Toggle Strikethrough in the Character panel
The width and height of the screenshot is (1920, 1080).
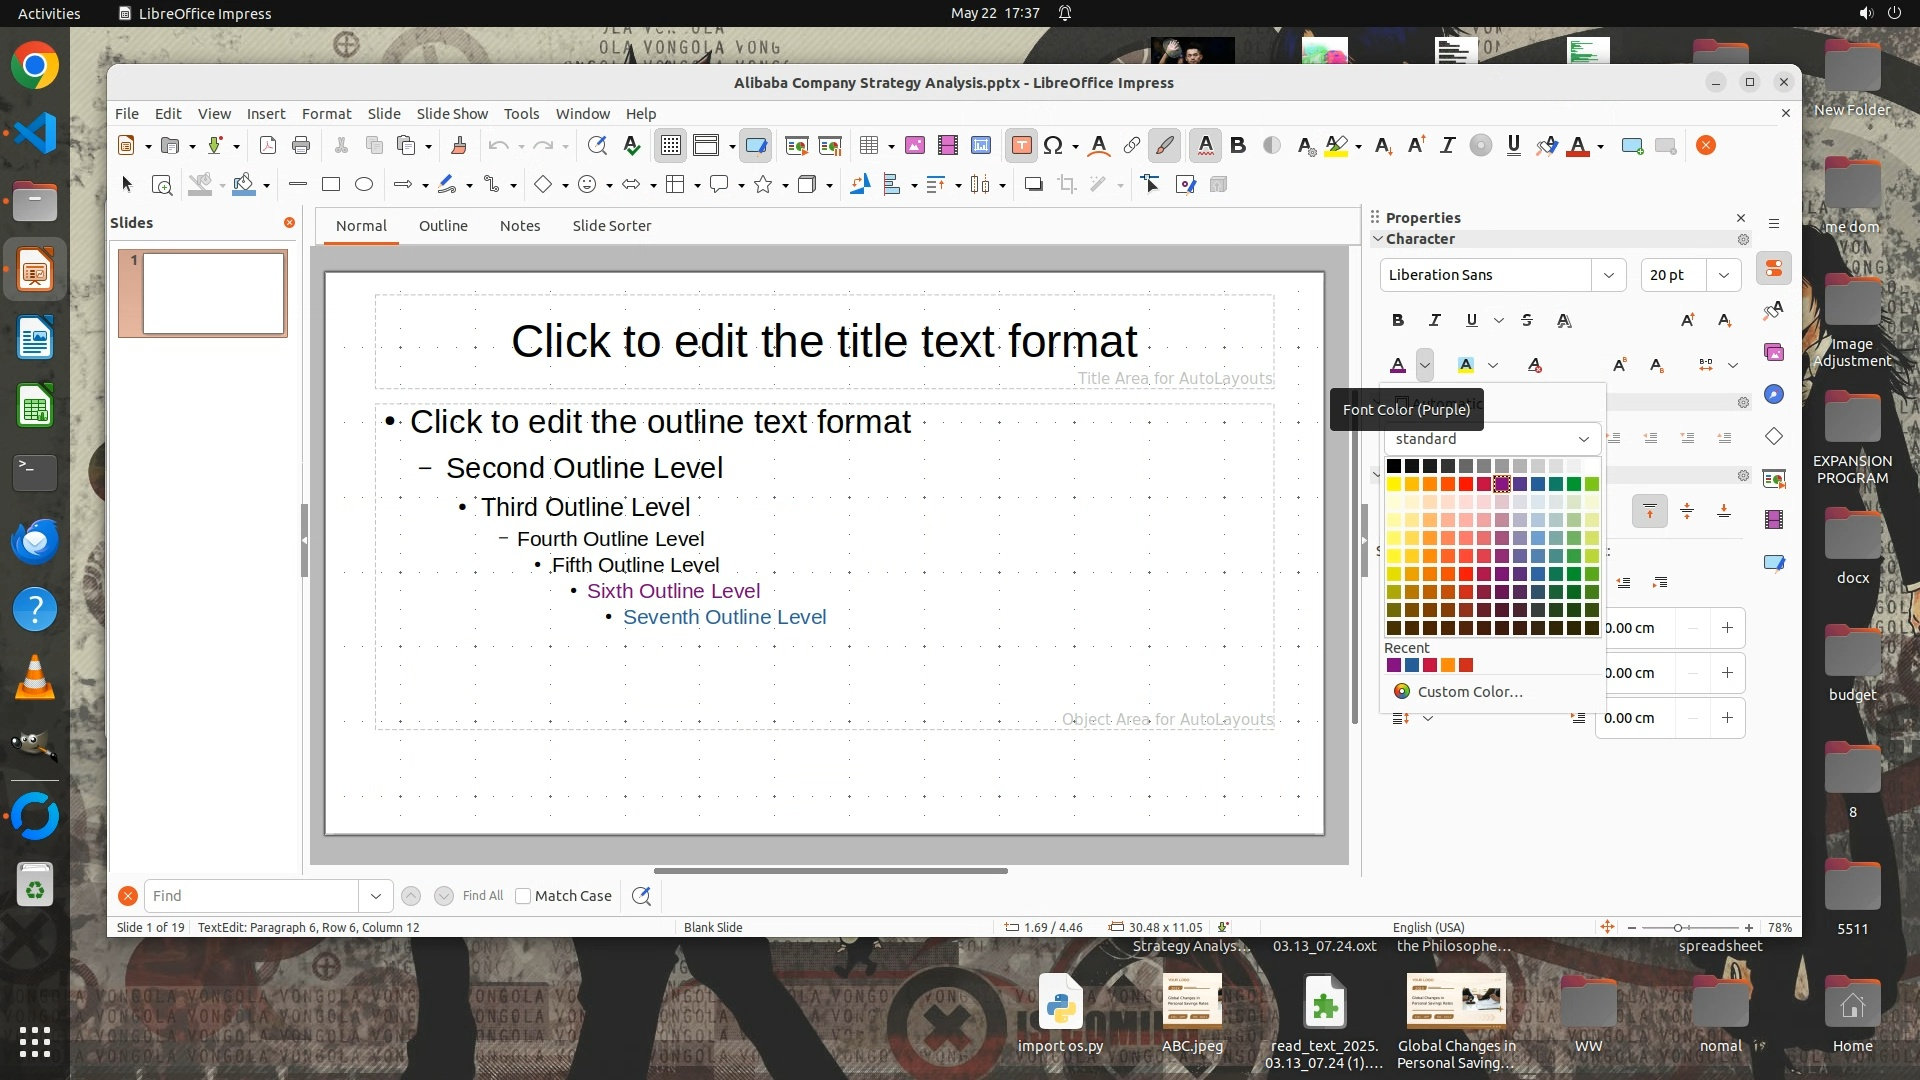pyautogui.click(x=1527, y=320)
